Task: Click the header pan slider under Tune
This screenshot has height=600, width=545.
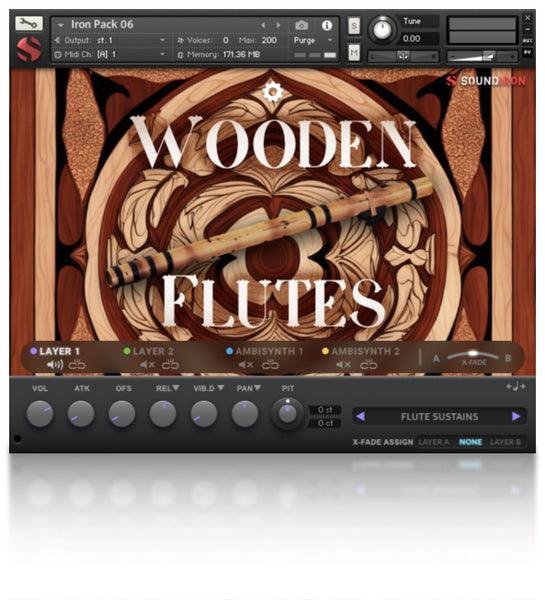Action: (403, 56)
